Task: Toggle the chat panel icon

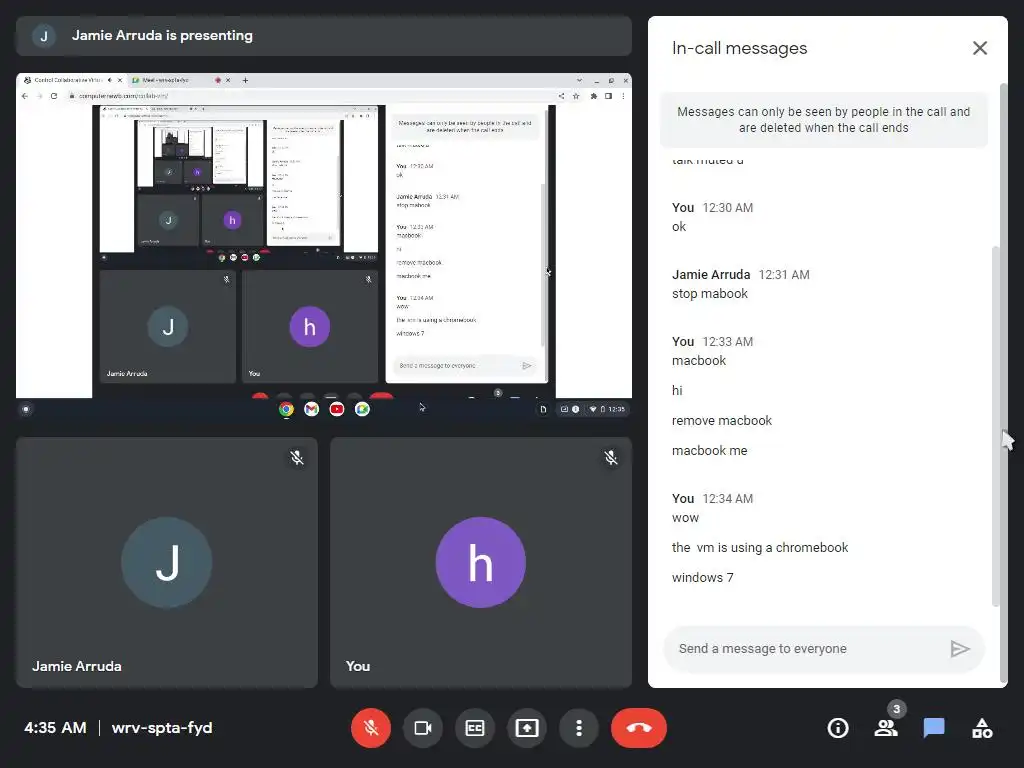Action: tap(934, 728)
